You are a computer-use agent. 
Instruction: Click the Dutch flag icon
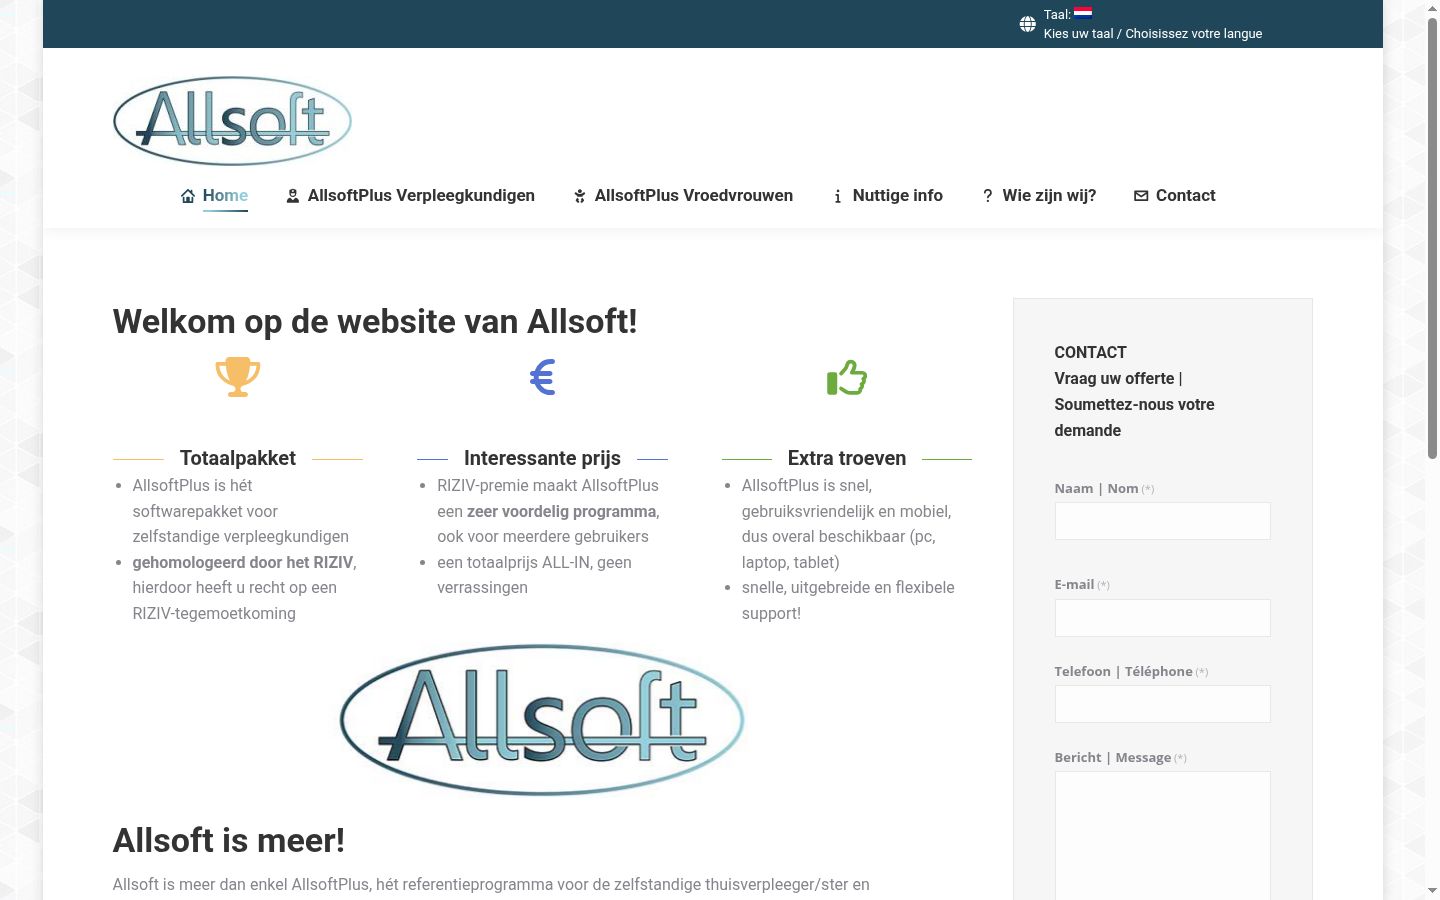click(1083, 13)
